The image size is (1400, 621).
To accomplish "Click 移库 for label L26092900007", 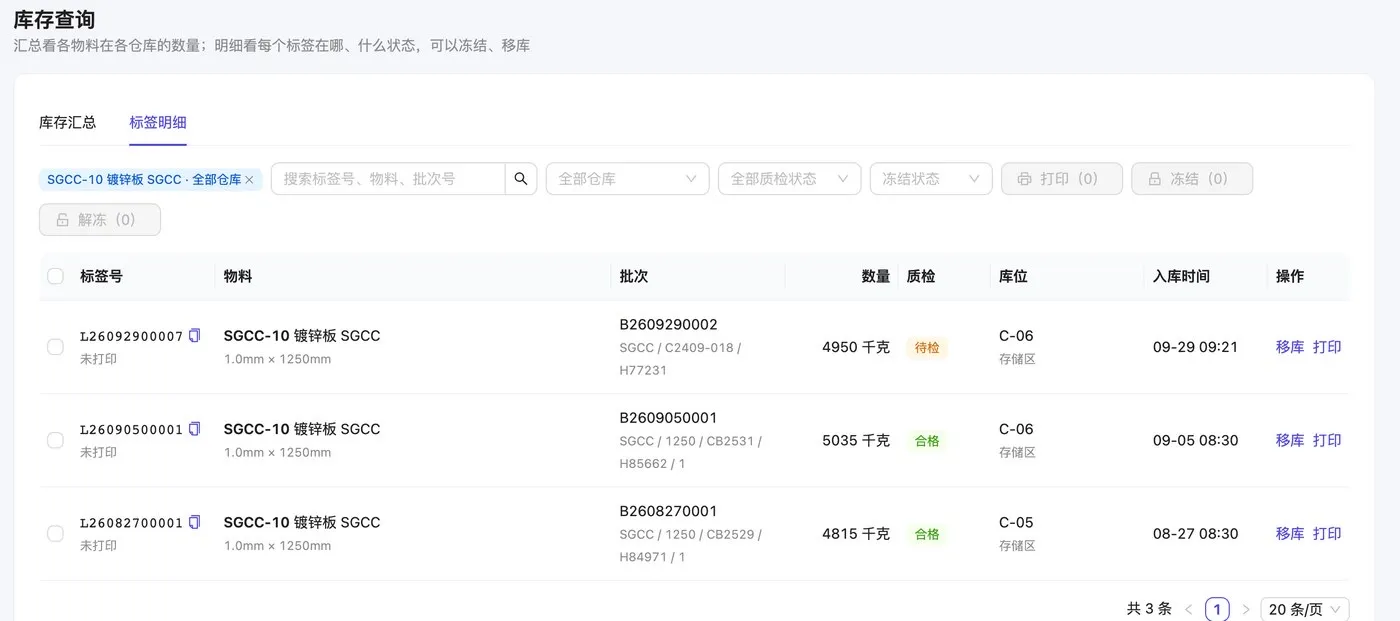I will [x=1290, y=347].
